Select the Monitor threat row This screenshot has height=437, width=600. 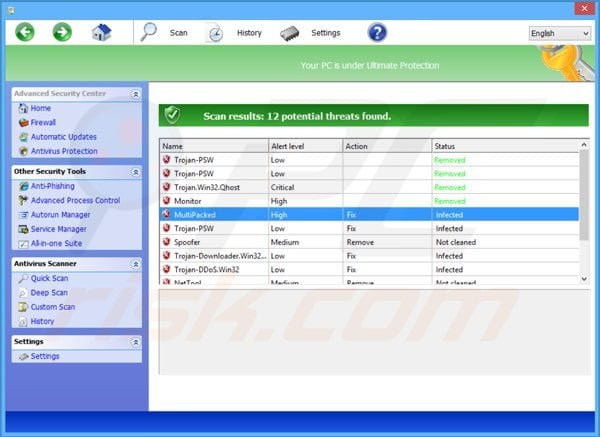coord(369,201)
